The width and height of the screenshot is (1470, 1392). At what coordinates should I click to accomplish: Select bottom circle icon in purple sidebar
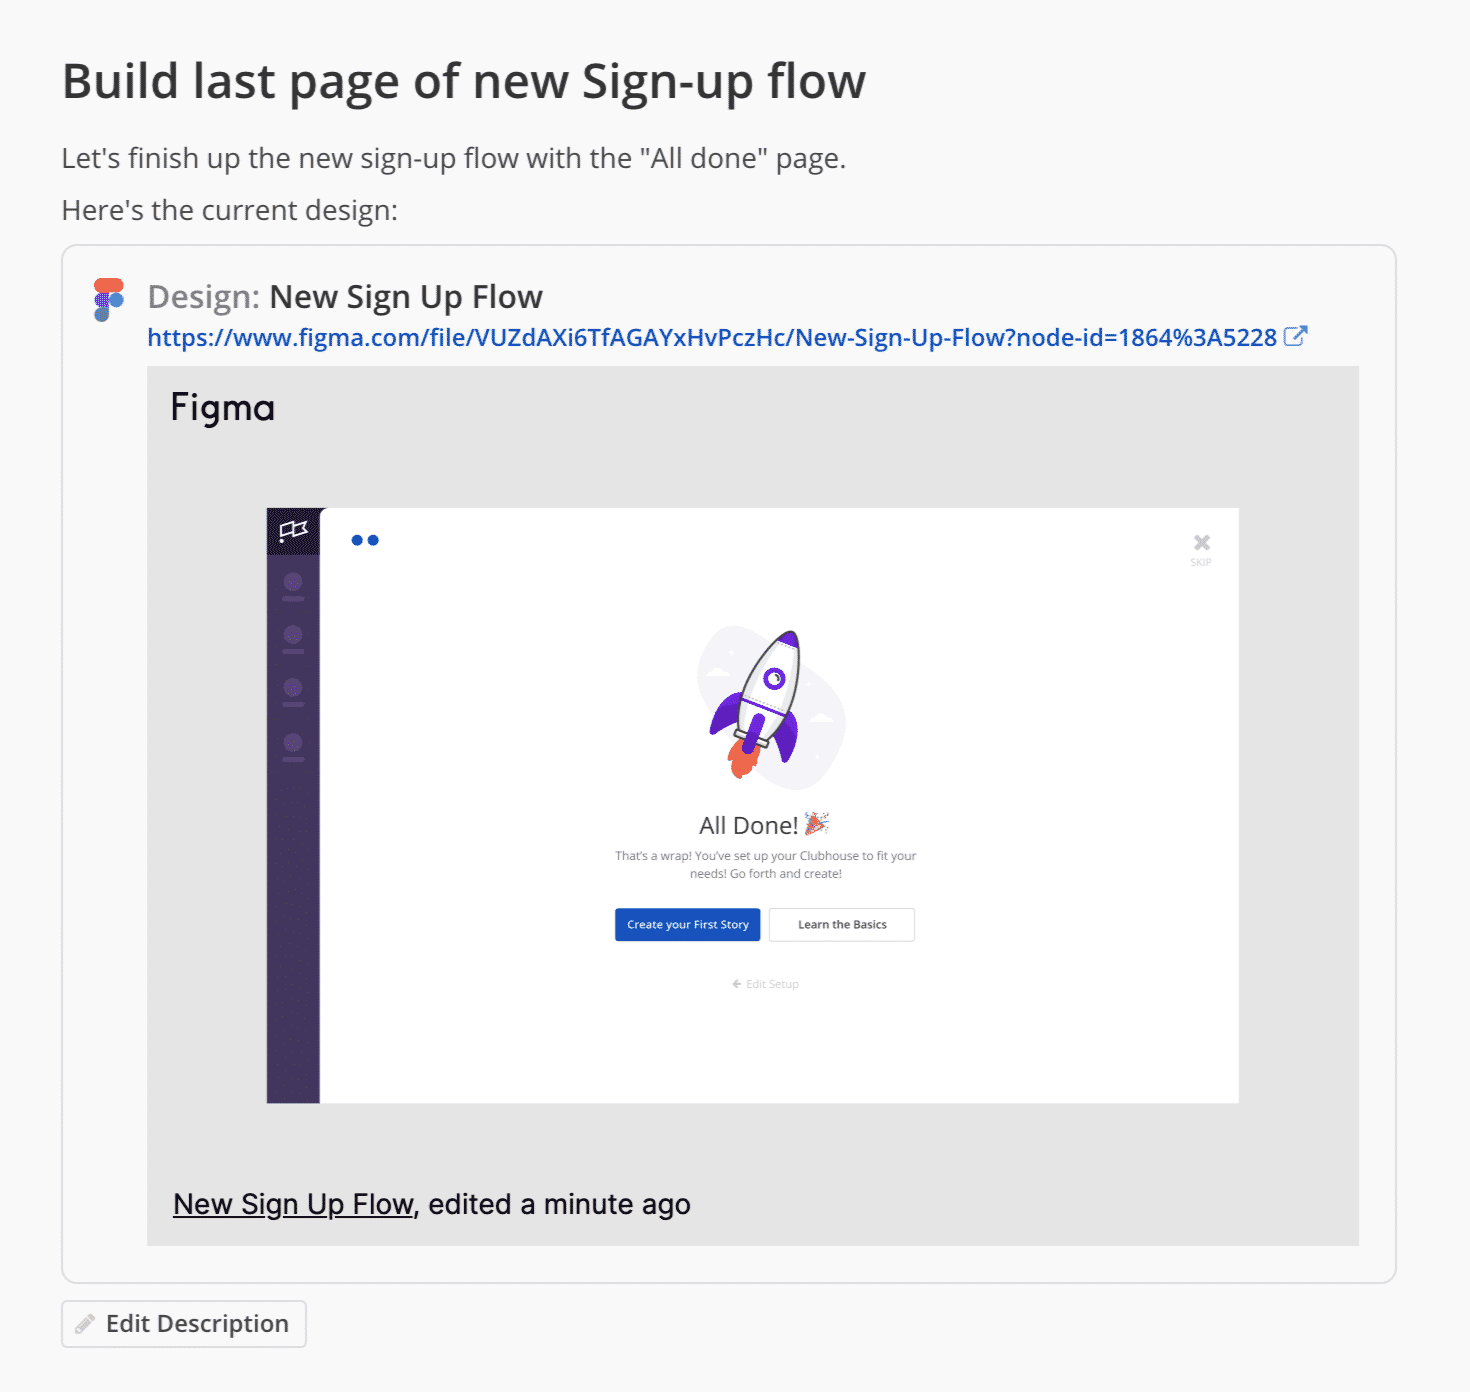tap(293, 743)
